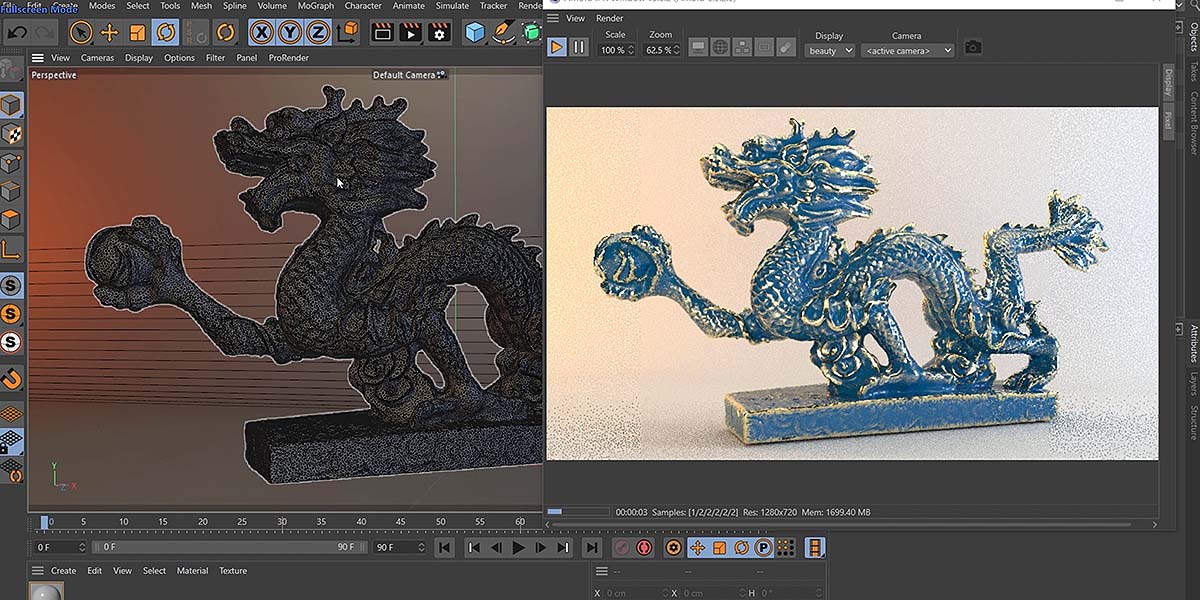Click Render View clapperboard icon

click(x=381, y=32)
